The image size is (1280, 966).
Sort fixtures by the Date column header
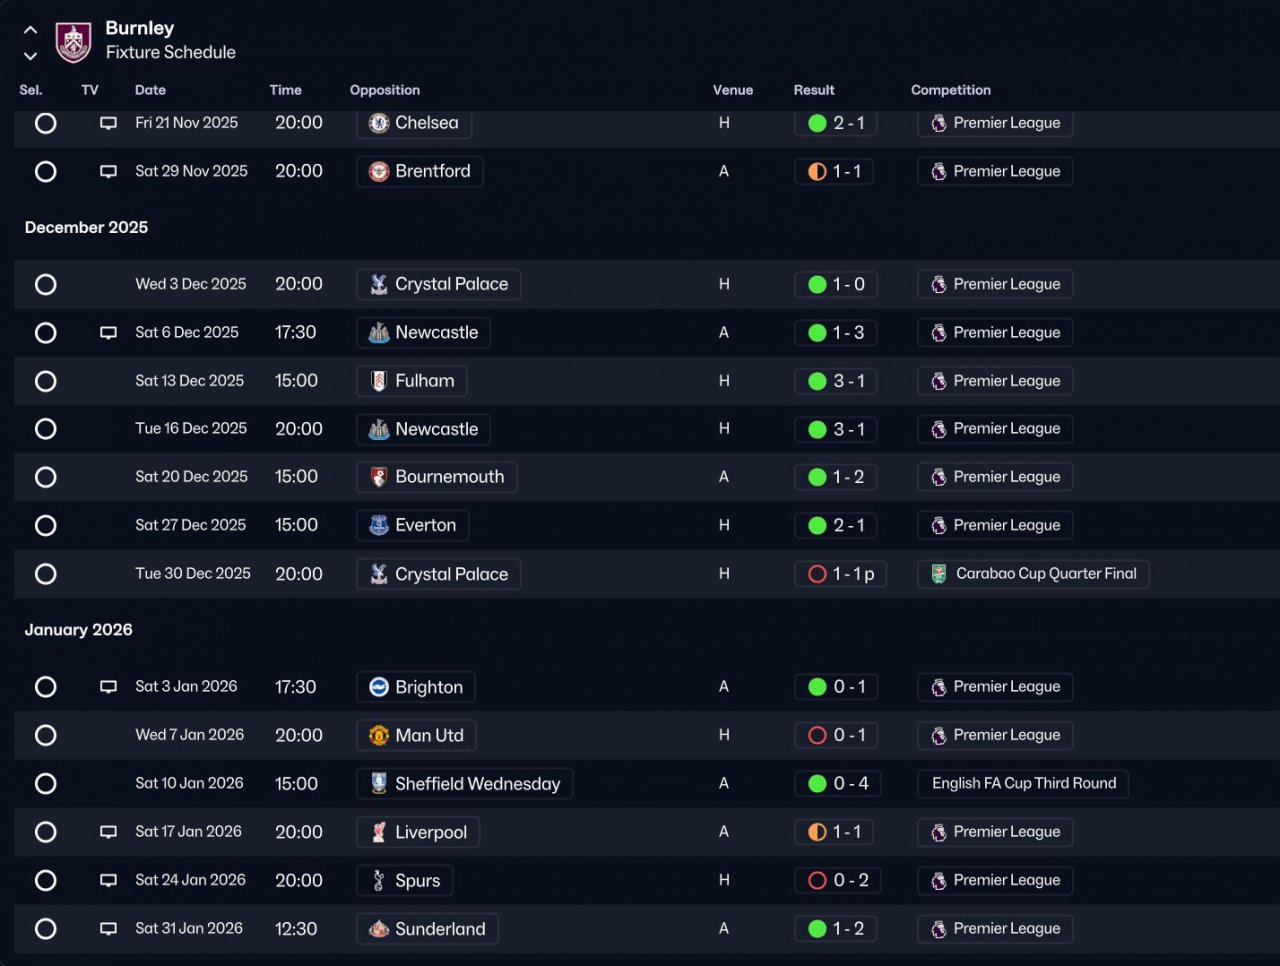(x=150, y=90)
